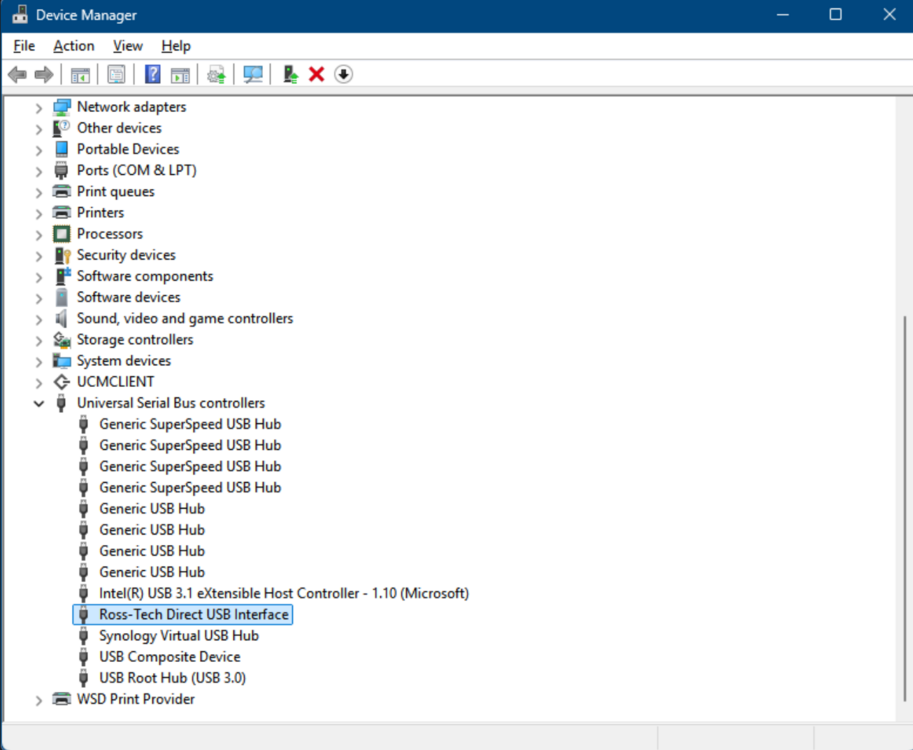
Task: Select the Ports (COM & LPT) category
Action: [137, 170]
